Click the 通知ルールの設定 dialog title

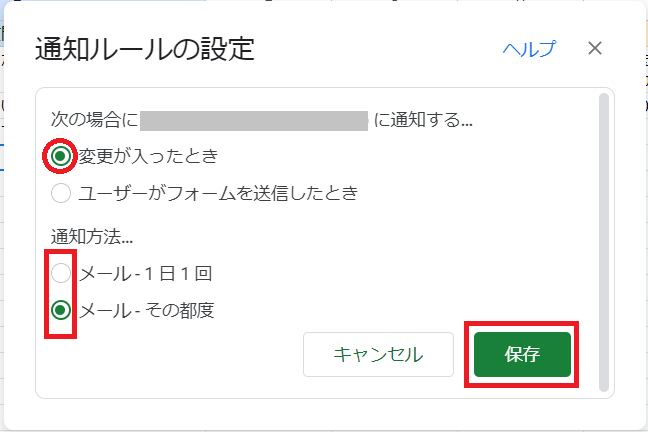pos(145,49)
